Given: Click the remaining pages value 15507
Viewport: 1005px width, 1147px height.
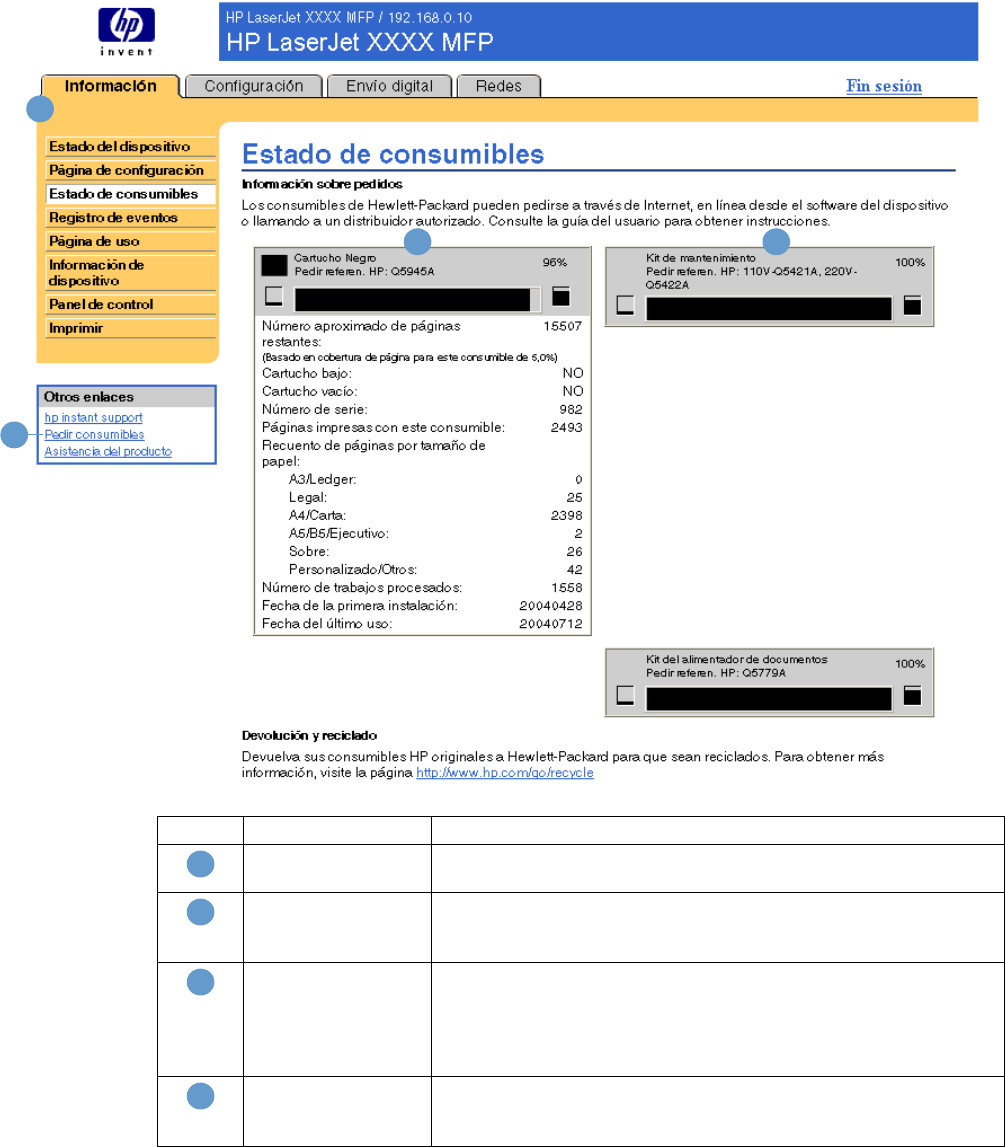Looking at the screenshot, I should click(x=562, y=326).
